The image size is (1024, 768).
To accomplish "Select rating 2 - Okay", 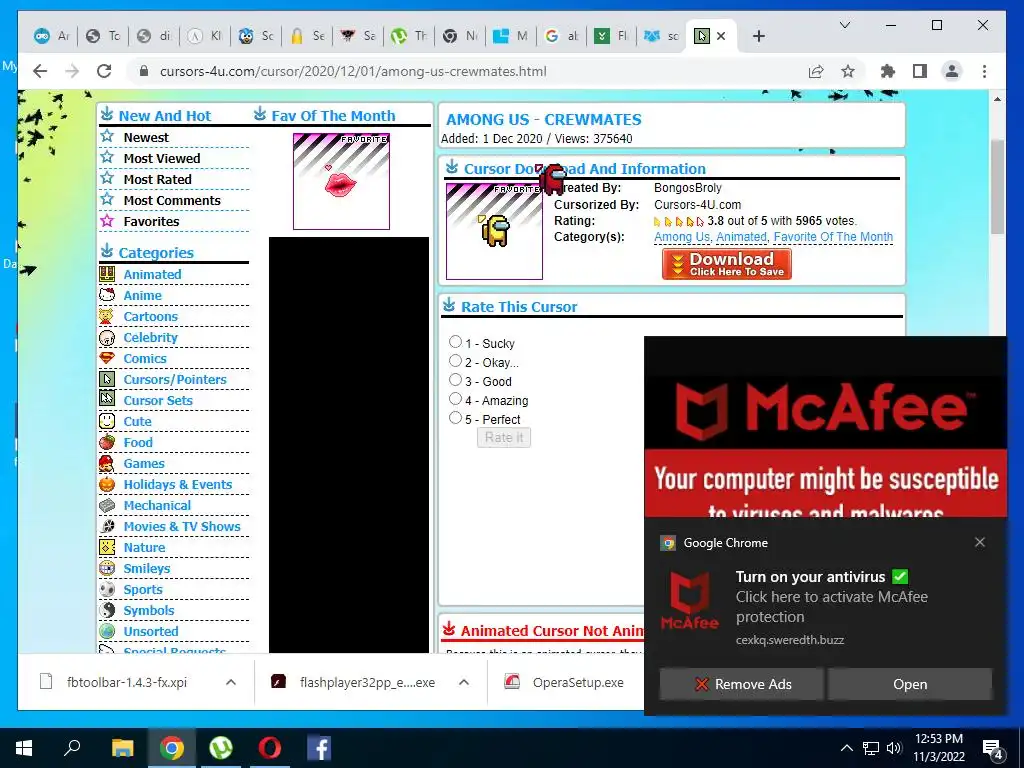I will pos(455,360).
